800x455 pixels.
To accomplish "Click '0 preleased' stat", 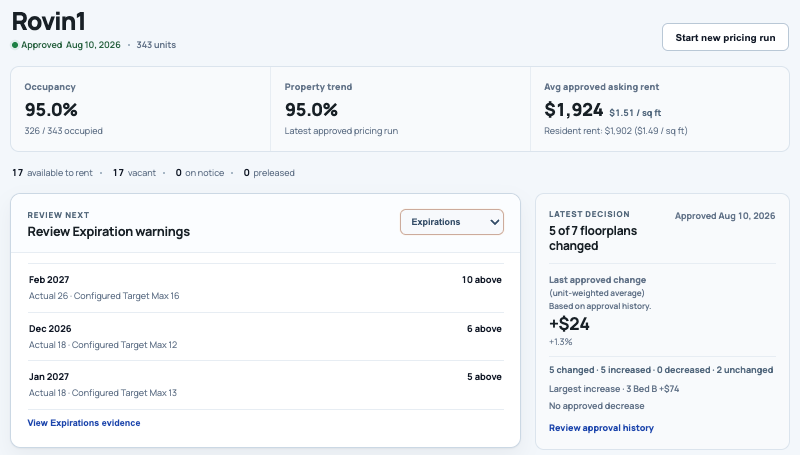I will [x=269, y=173].
